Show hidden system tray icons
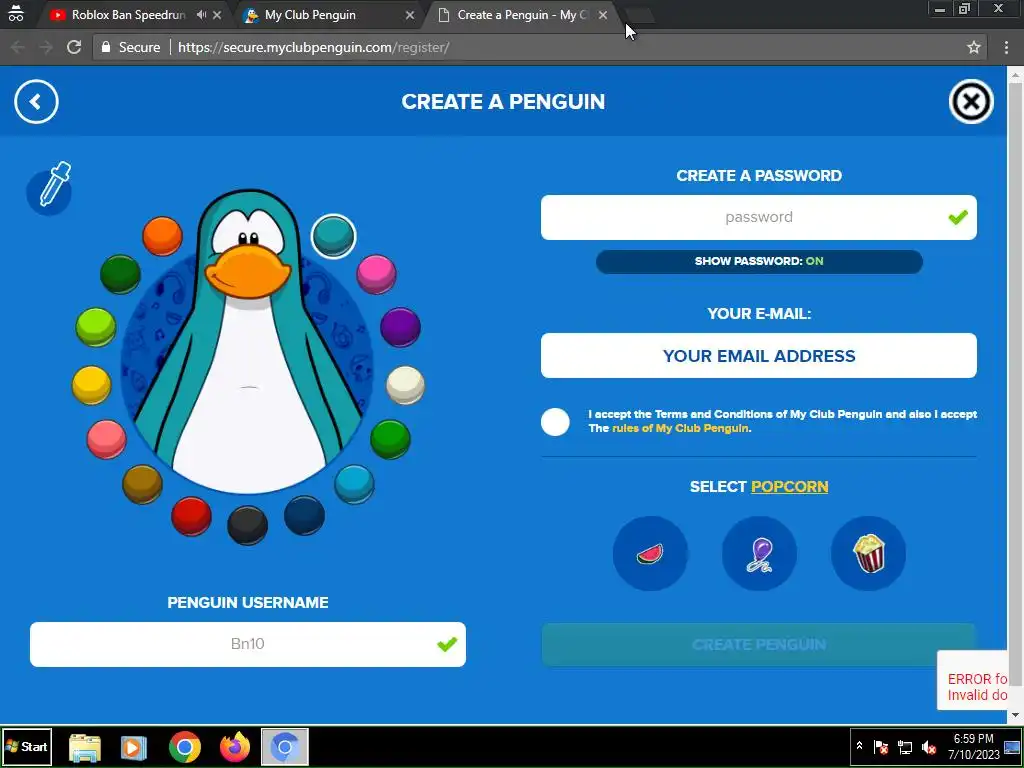 point(859,746)
